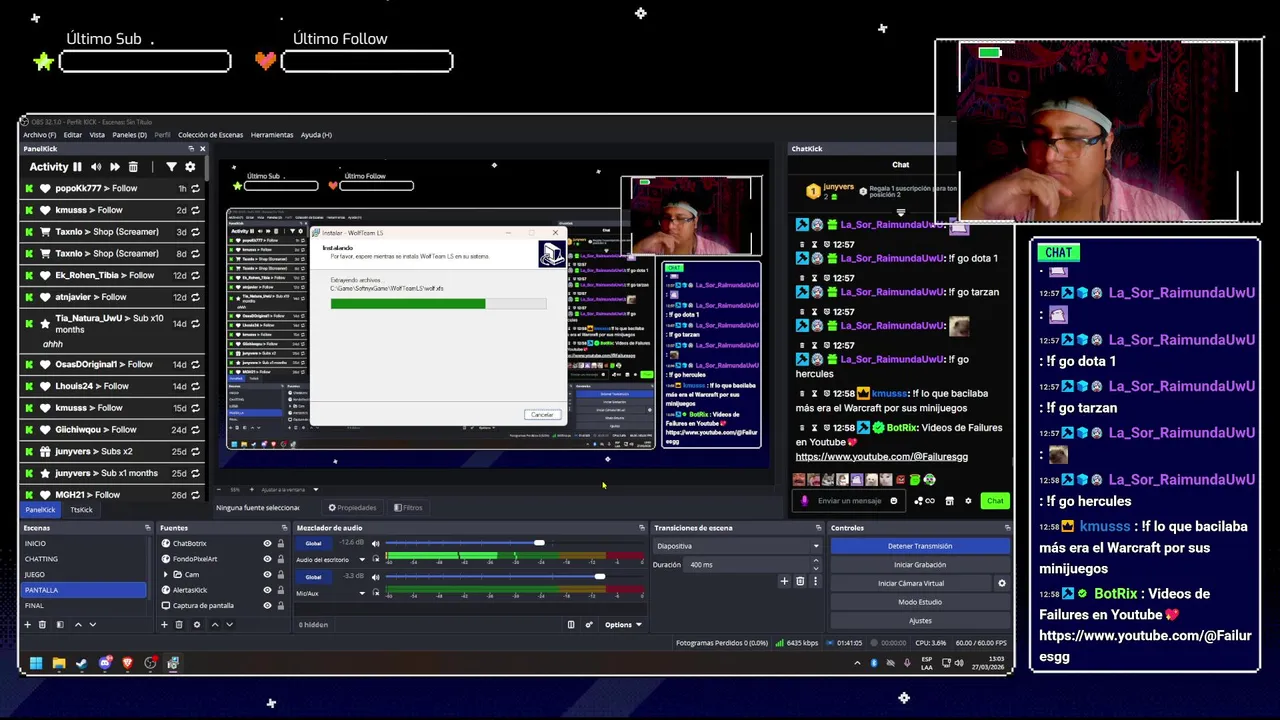
Task: Open the audio mixer Options dropdown
Action: [x=623, y=625]
